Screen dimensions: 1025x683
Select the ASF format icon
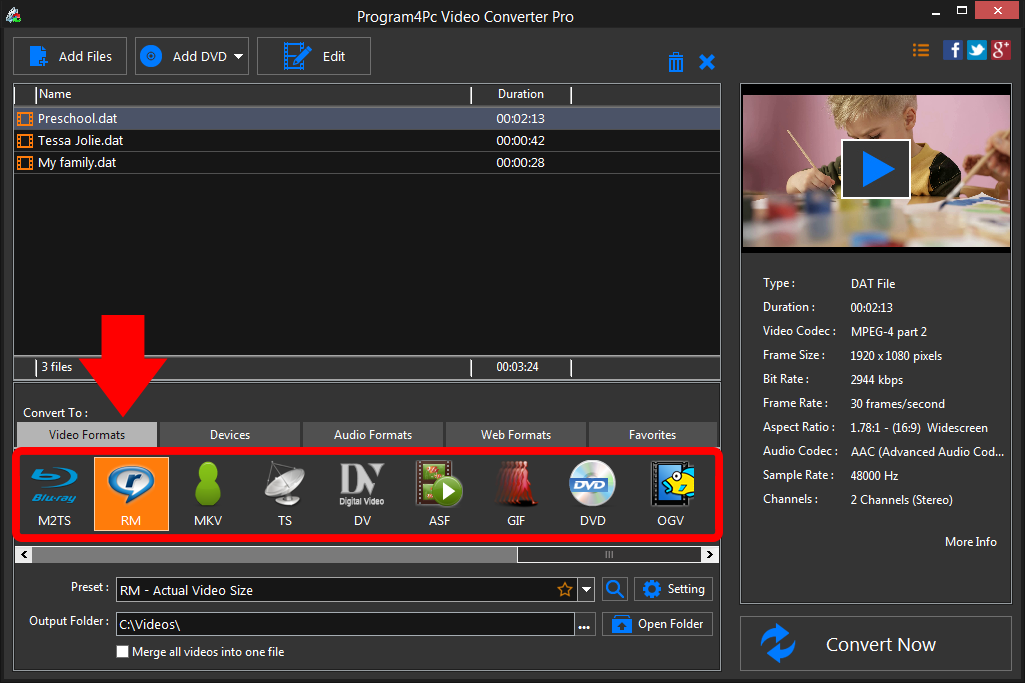(438, 493)
